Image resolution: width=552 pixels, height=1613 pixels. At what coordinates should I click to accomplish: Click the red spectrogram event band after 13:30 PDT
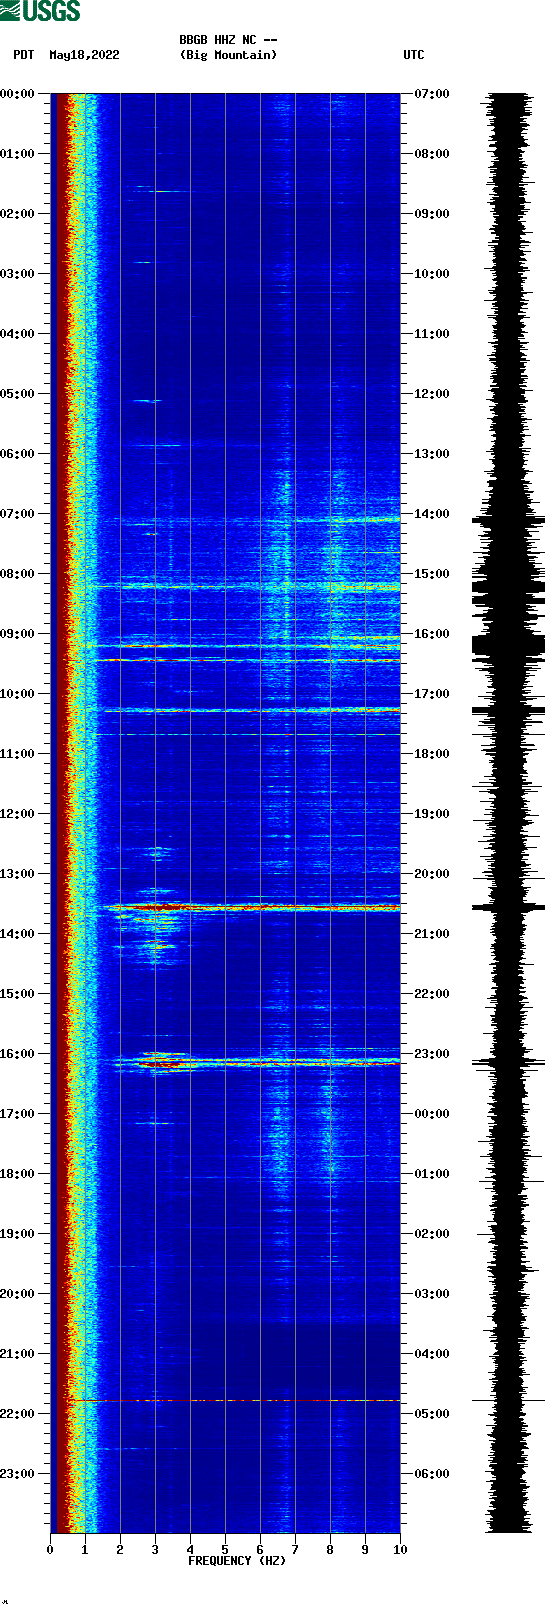(250, 908)
